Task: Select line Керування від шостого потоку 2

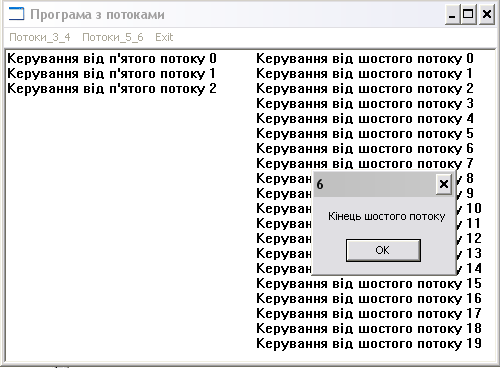Action: click(x=365, y=89)
